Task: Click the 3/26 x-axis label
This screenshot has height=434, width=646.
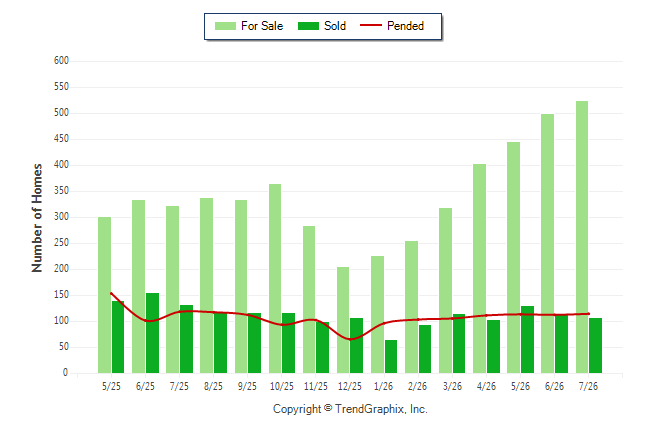Action: coord(452,386)
